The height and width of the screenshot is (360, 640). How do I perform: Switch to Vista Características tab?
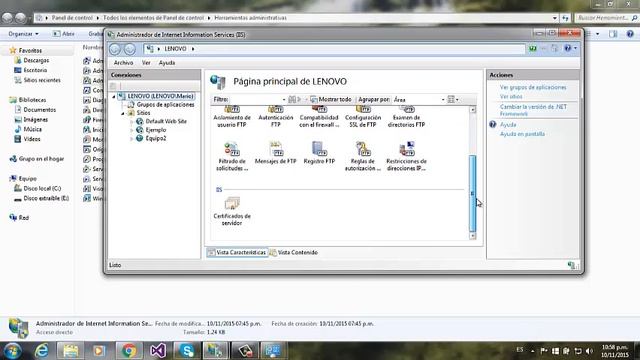point(237,253)
